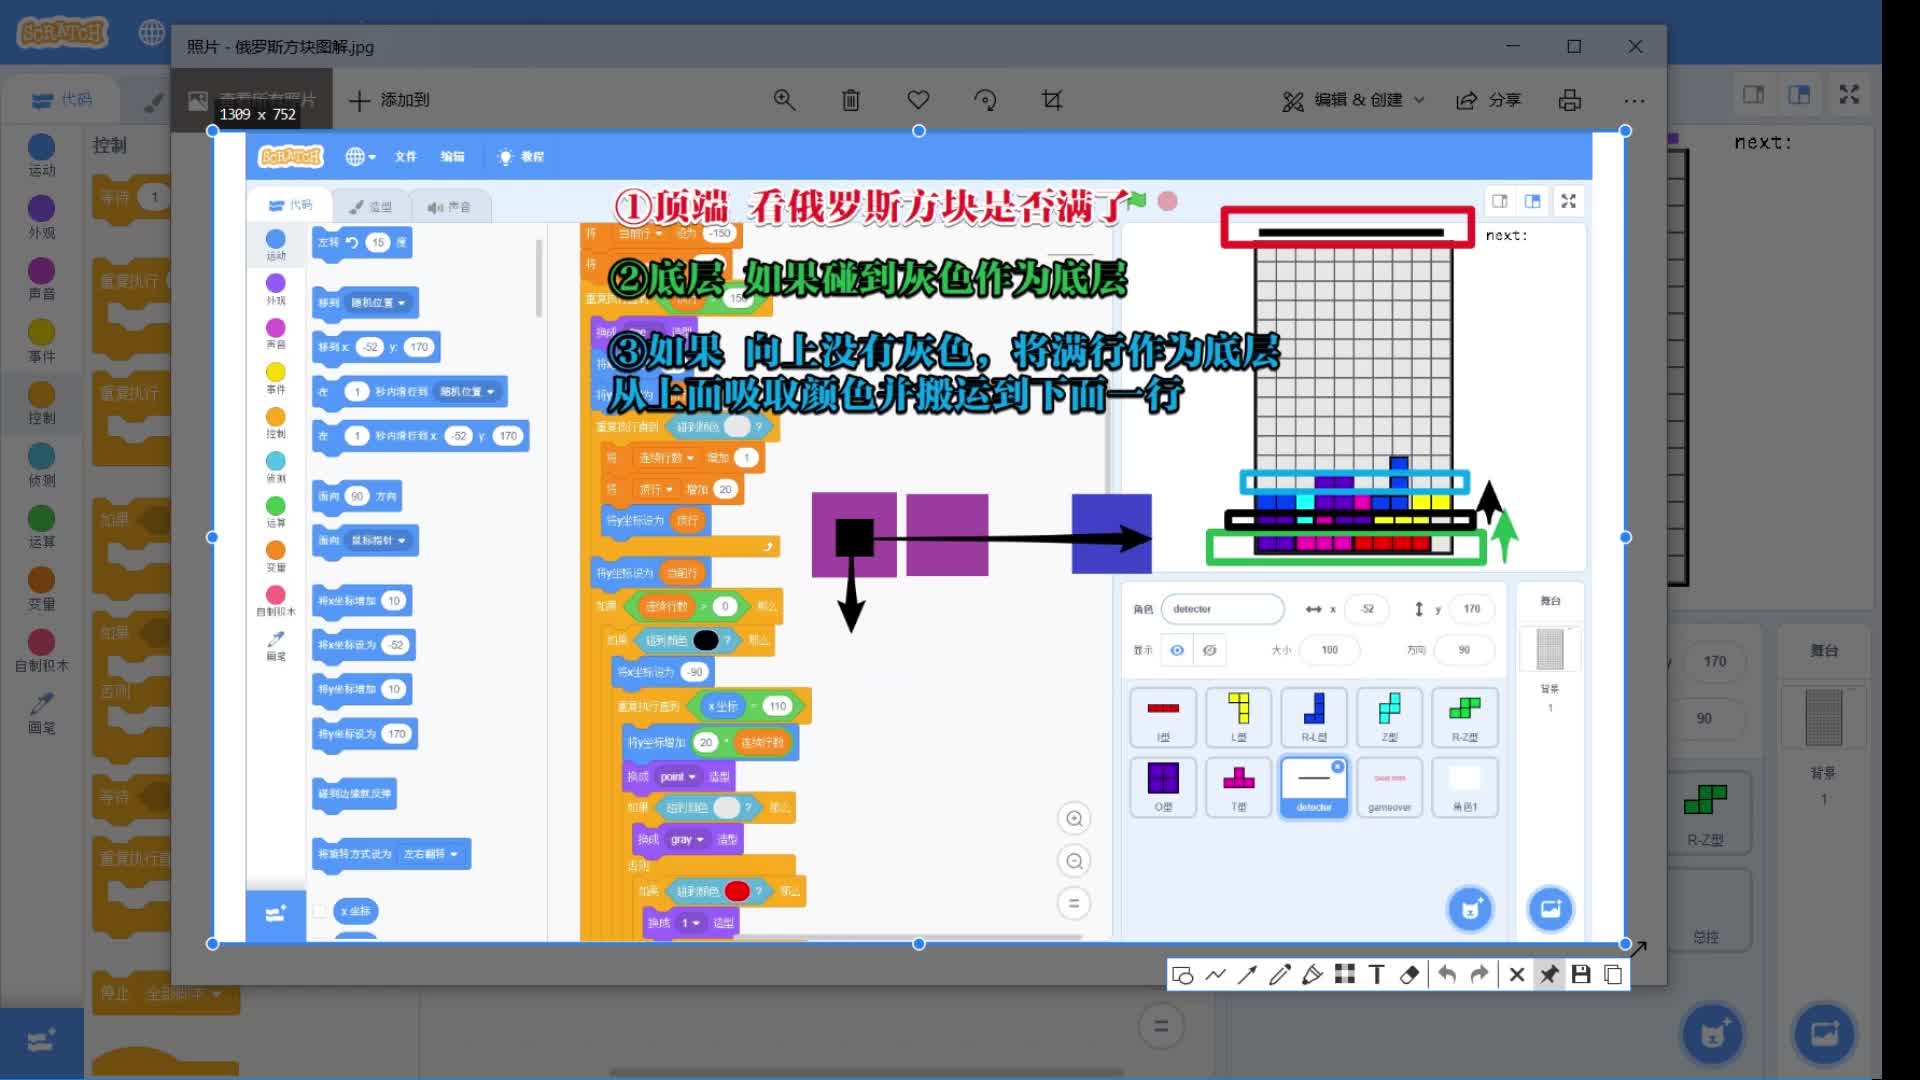Reset workspace zoom with the equals button
This screenshot has width=1920, height=1080.
tap(1161, 1026)
